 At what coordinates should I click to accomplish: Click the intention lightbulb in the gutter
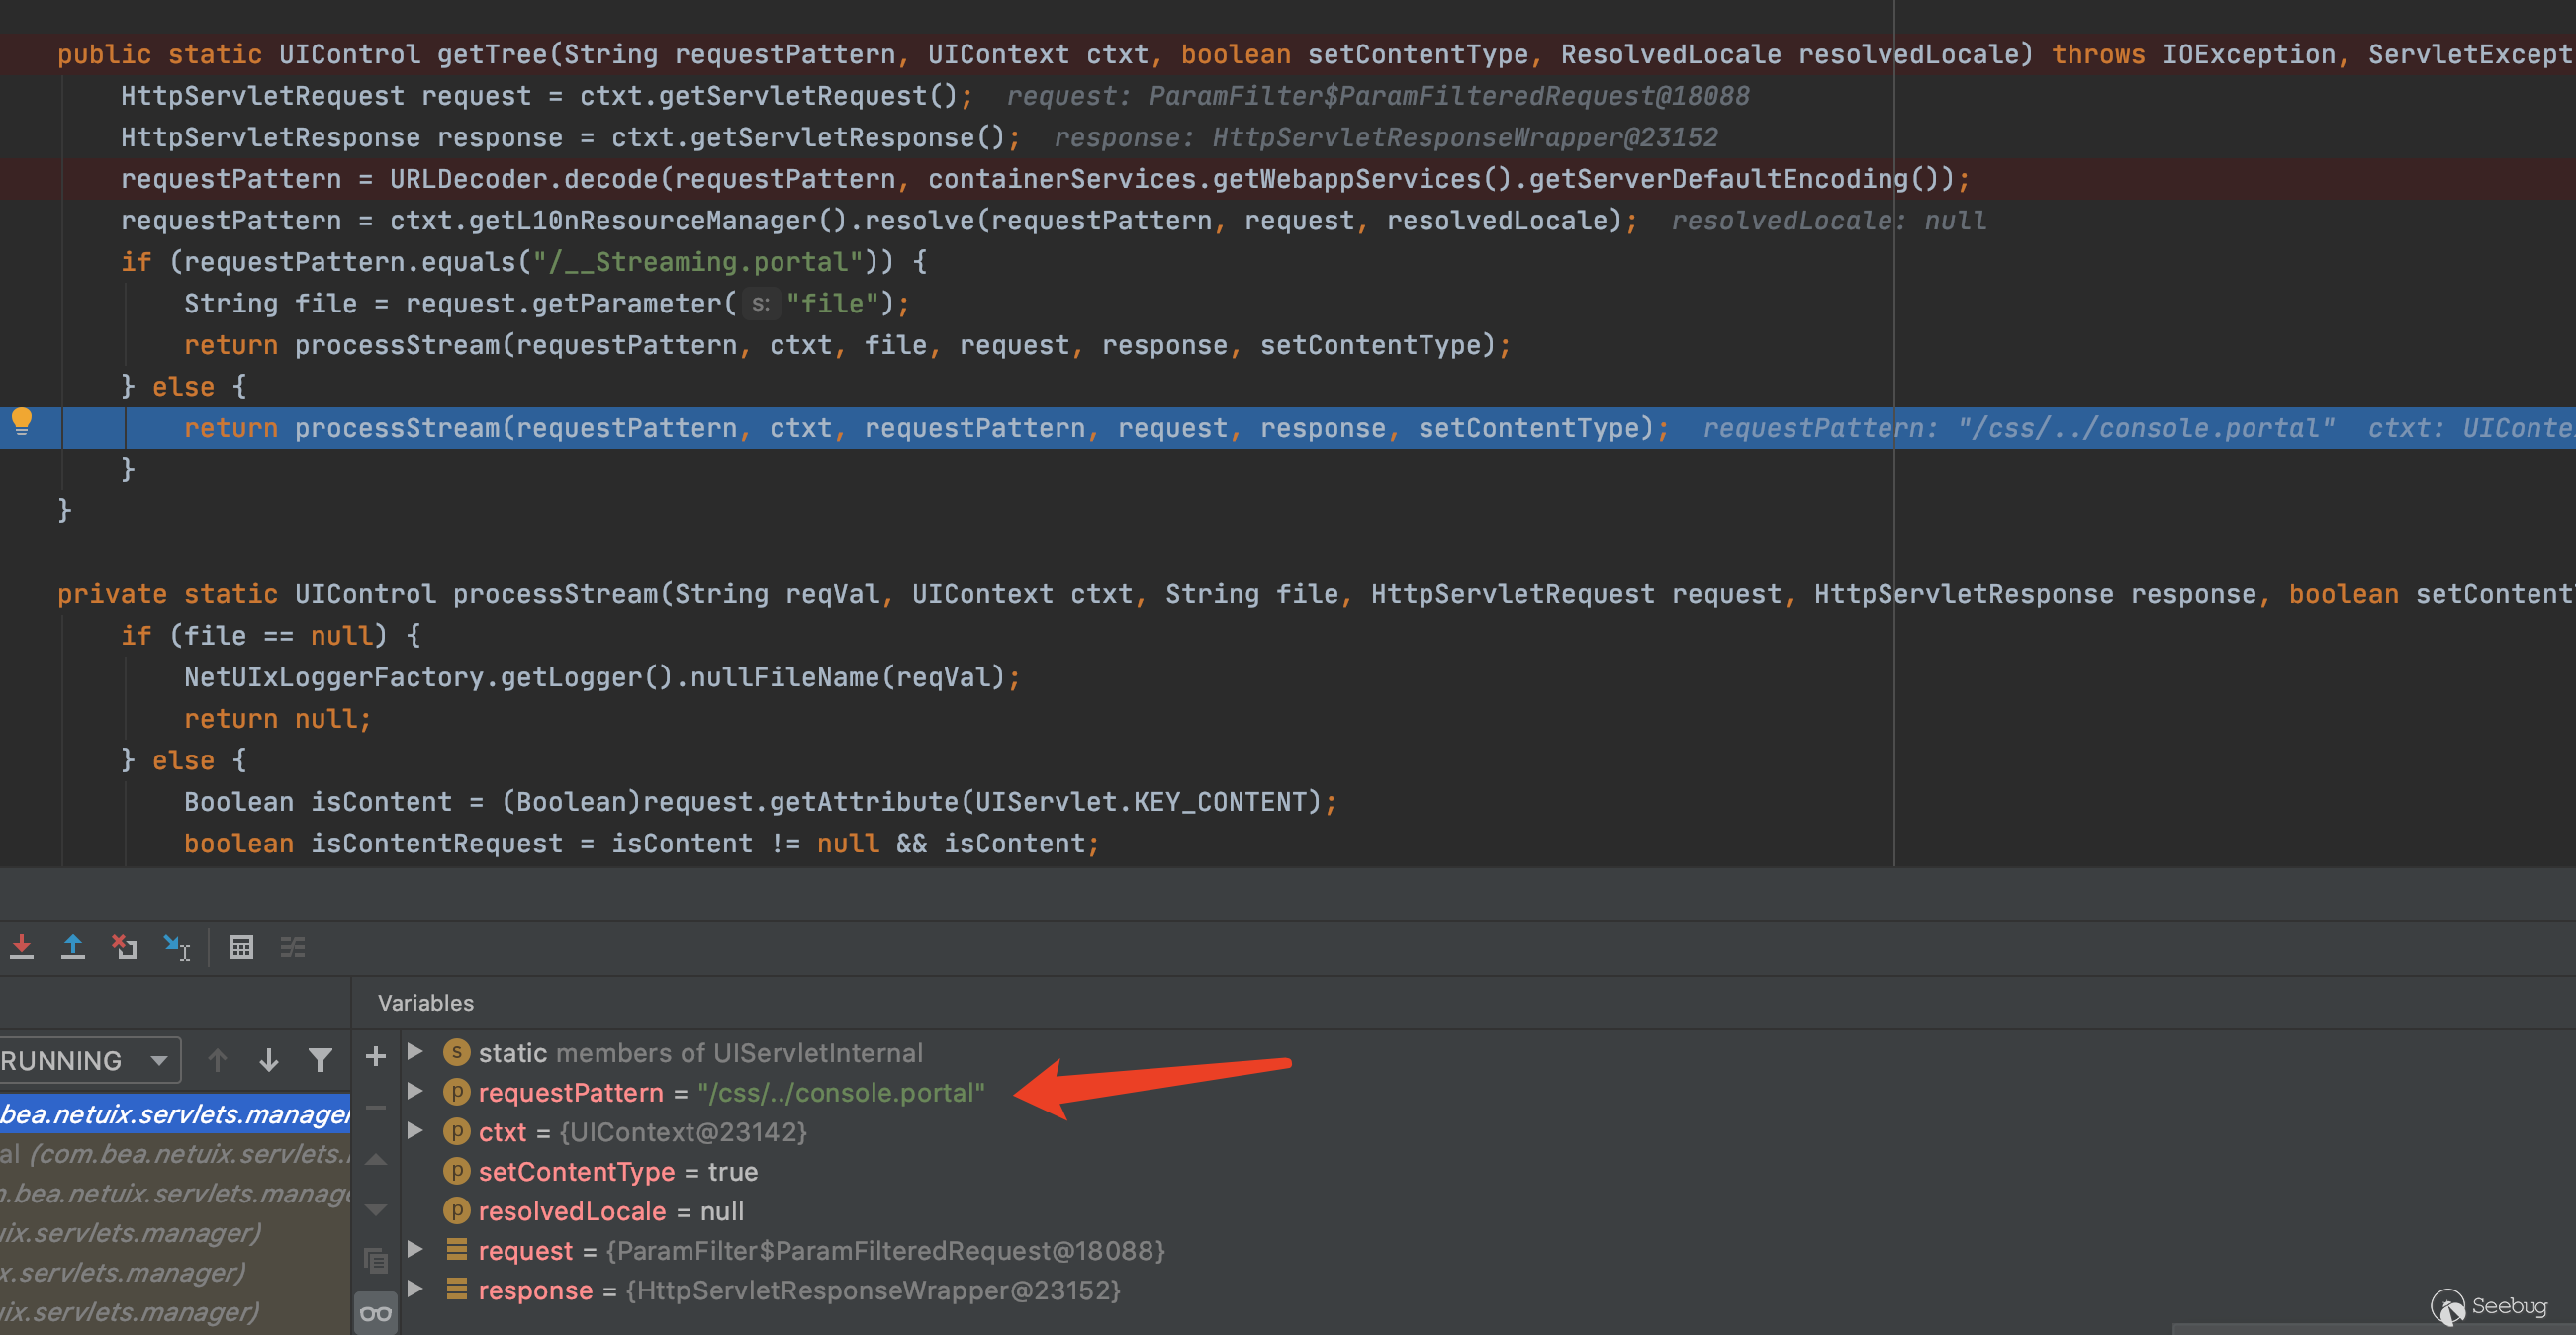coord(21,421)
